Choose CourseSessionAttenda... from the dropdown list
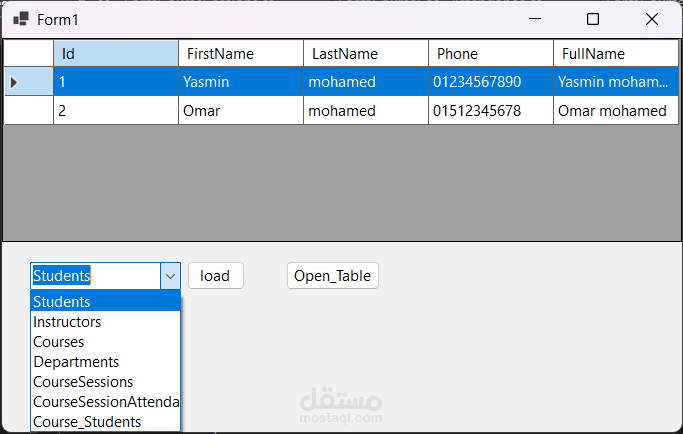 [x=105, y=402]
